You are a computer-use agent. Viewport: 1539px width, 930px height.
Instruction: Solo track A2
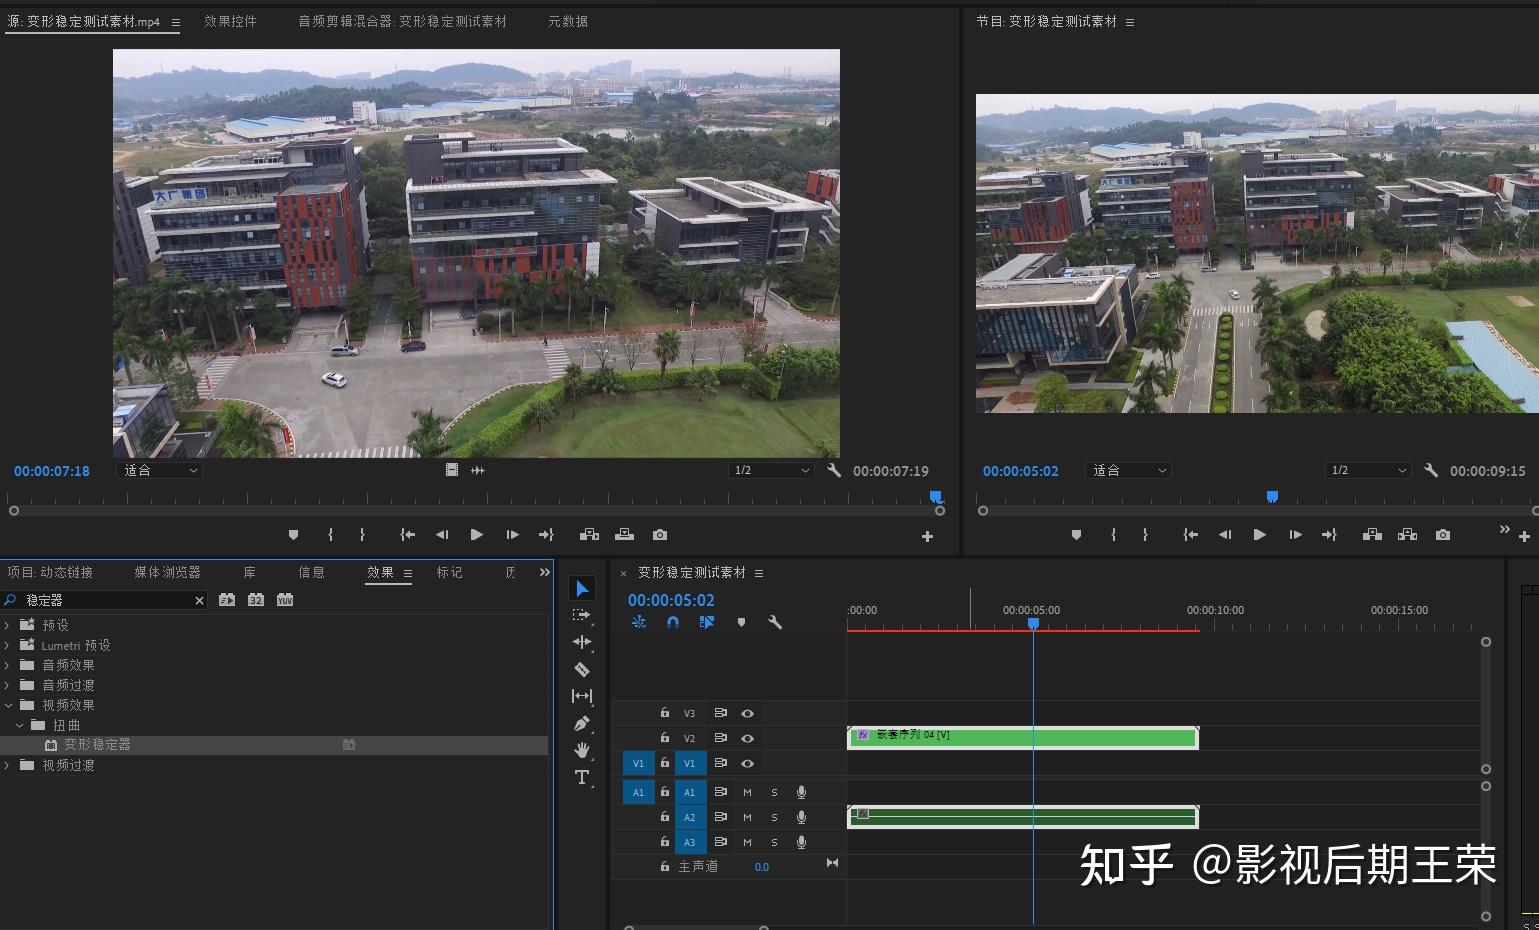pyautogui.click(x=774, y=817)
